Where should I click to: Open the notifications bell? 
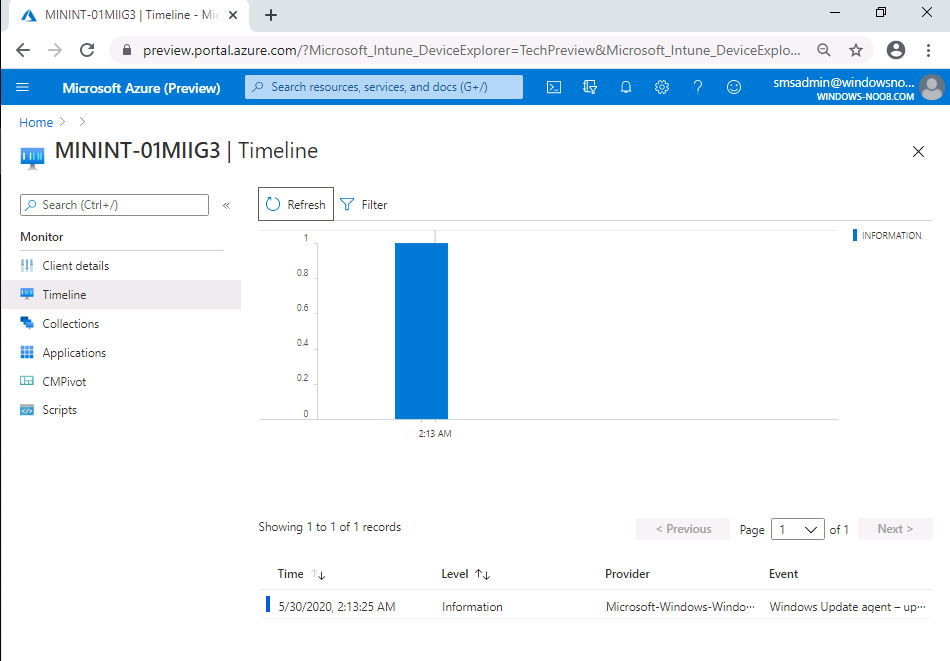coord(626,87)
